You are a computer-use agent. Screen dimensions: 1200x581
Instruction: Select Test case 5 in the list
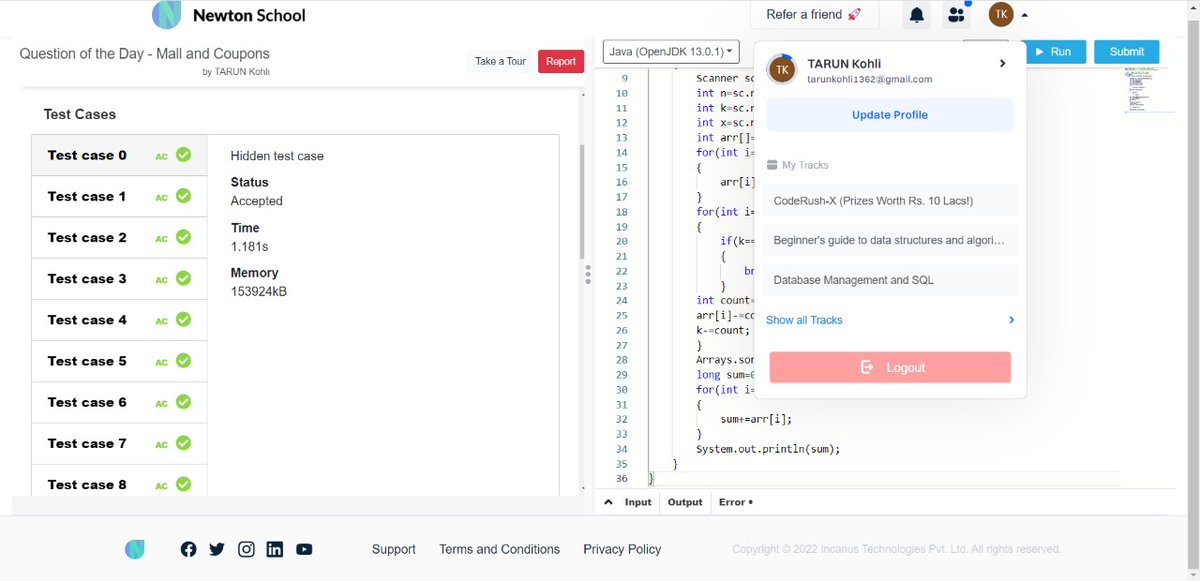click(x=119, y=361)
